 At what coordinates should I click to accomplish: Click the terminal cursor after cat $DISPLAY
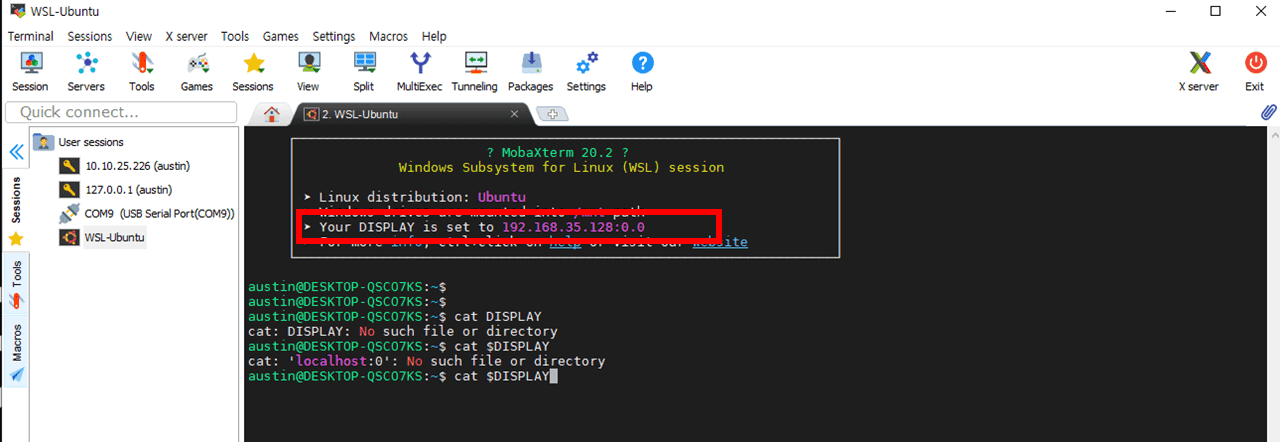tap(553, 376)
